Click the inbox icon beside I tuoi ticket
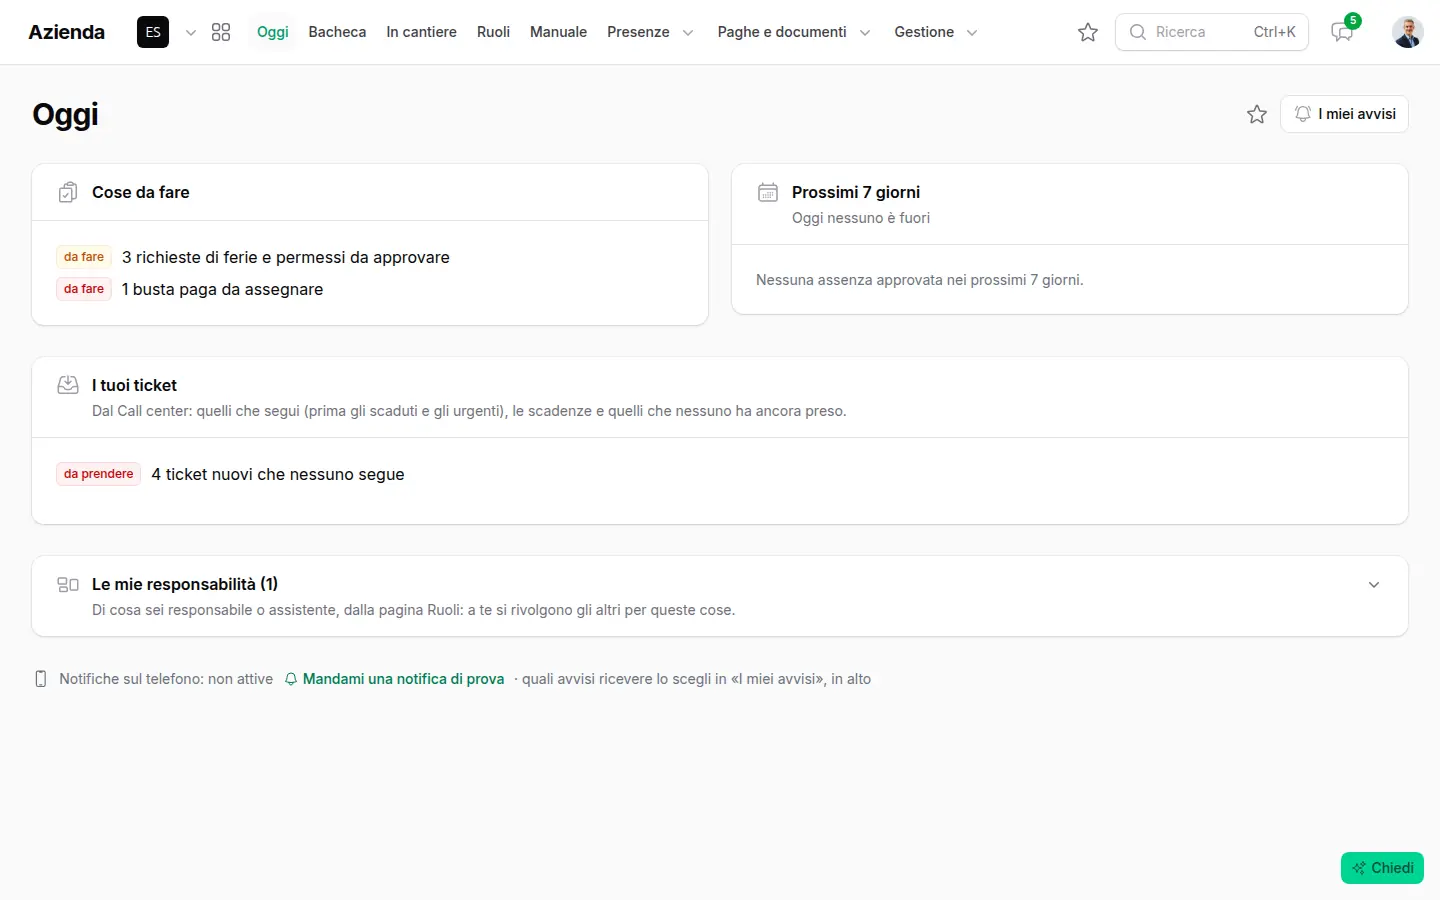The height and width of the screenshot is (900, 1440). pyautogui.click(x=68, y=385)
